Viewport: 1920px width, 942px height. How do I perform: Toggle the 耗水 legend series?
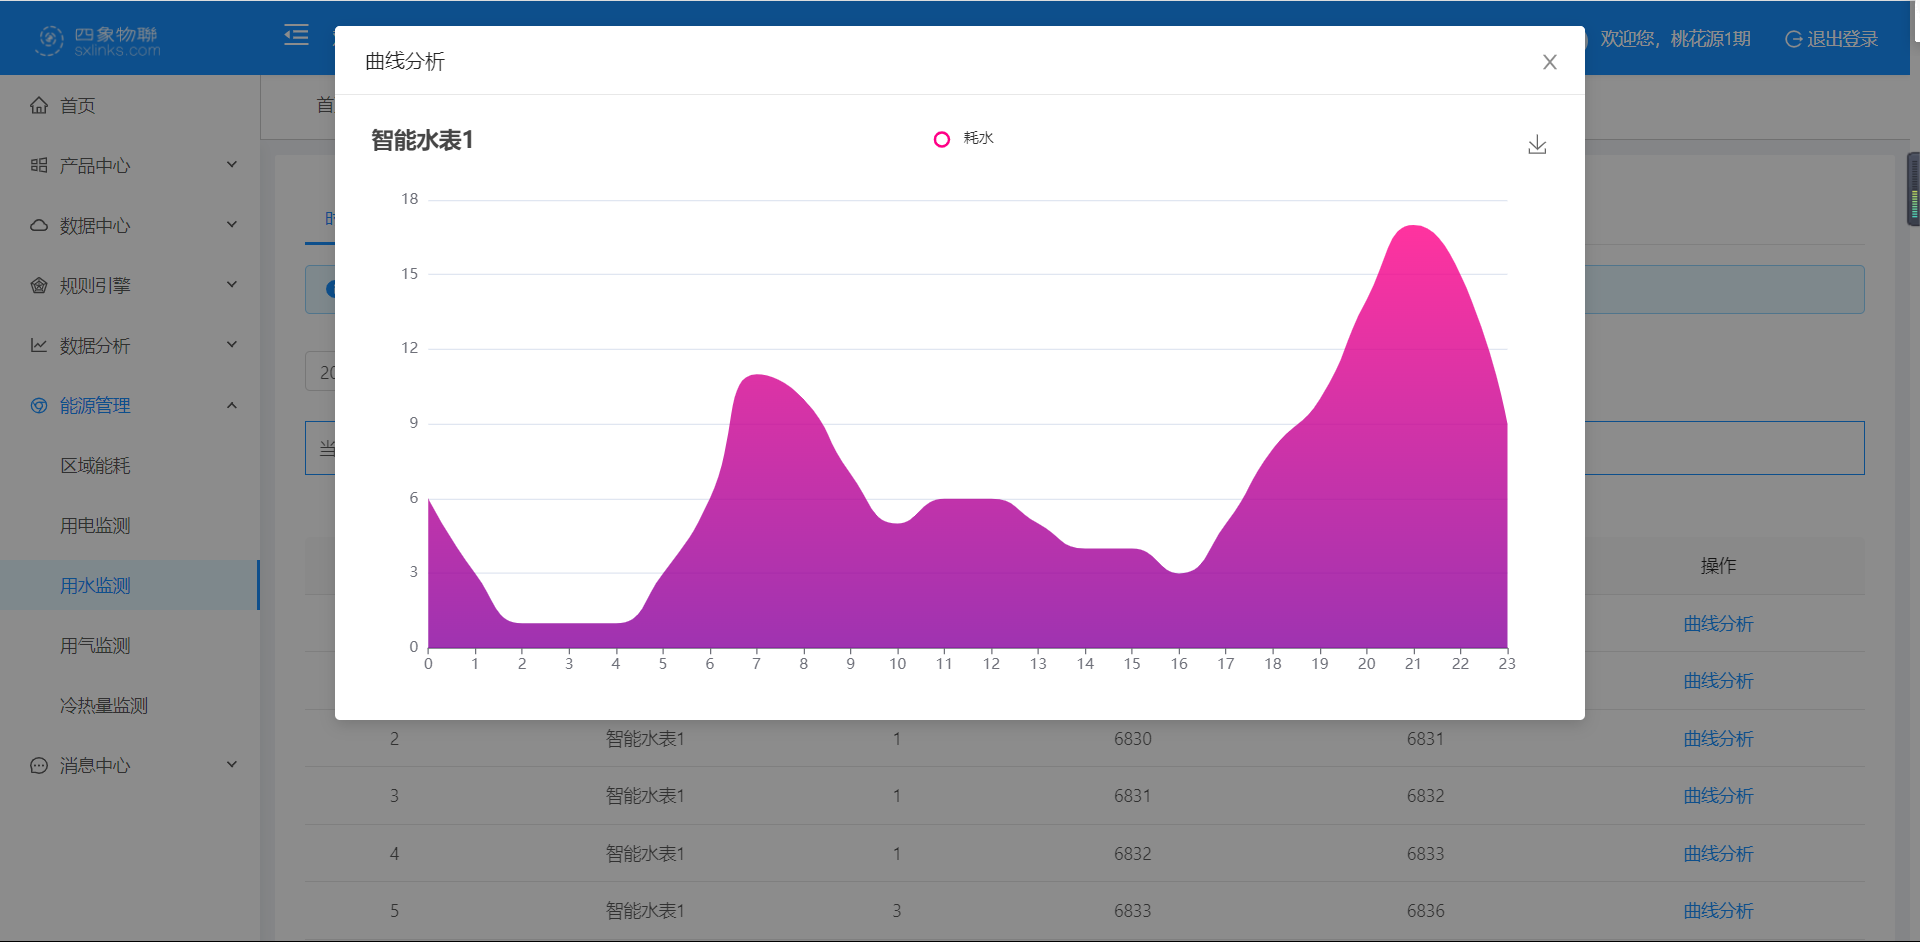(x=963, y=139)
